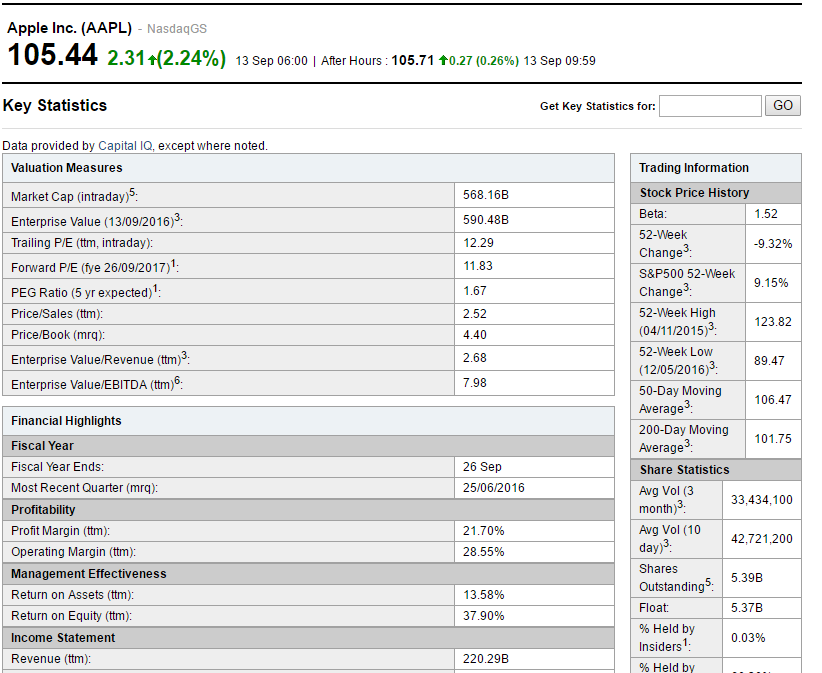
Task: Click the Float value 5.37B
Action: tap(747, 608)
